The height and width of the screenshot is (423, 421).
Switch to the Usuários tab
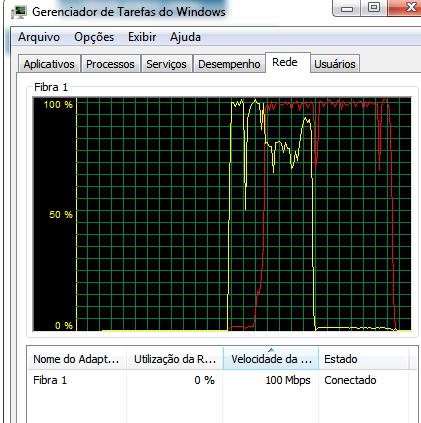coord(335,64)
